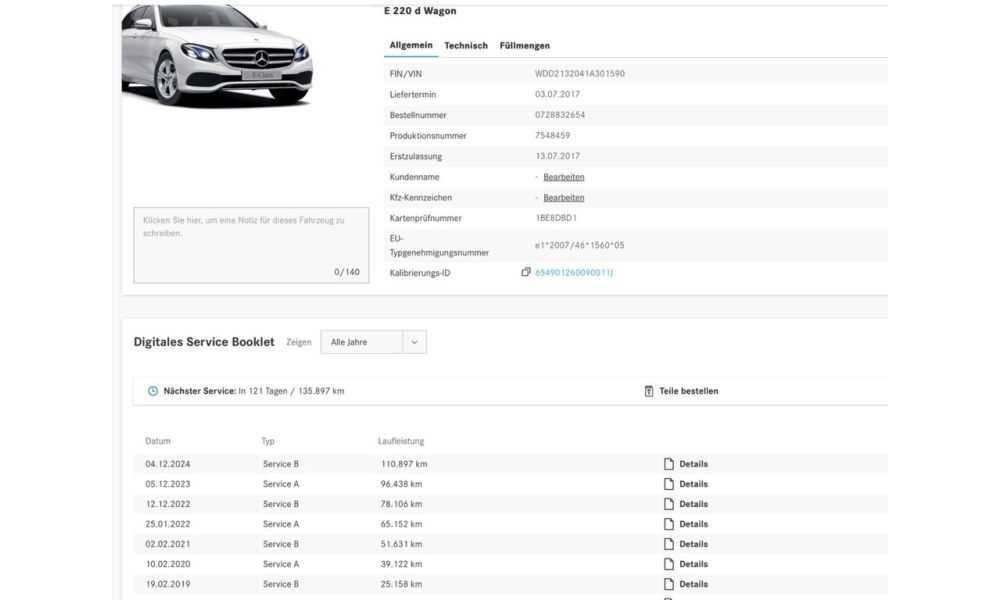Click the date 19.02.2019 in the service table
Screen dimensions: 1000x600
click(168, 584)
